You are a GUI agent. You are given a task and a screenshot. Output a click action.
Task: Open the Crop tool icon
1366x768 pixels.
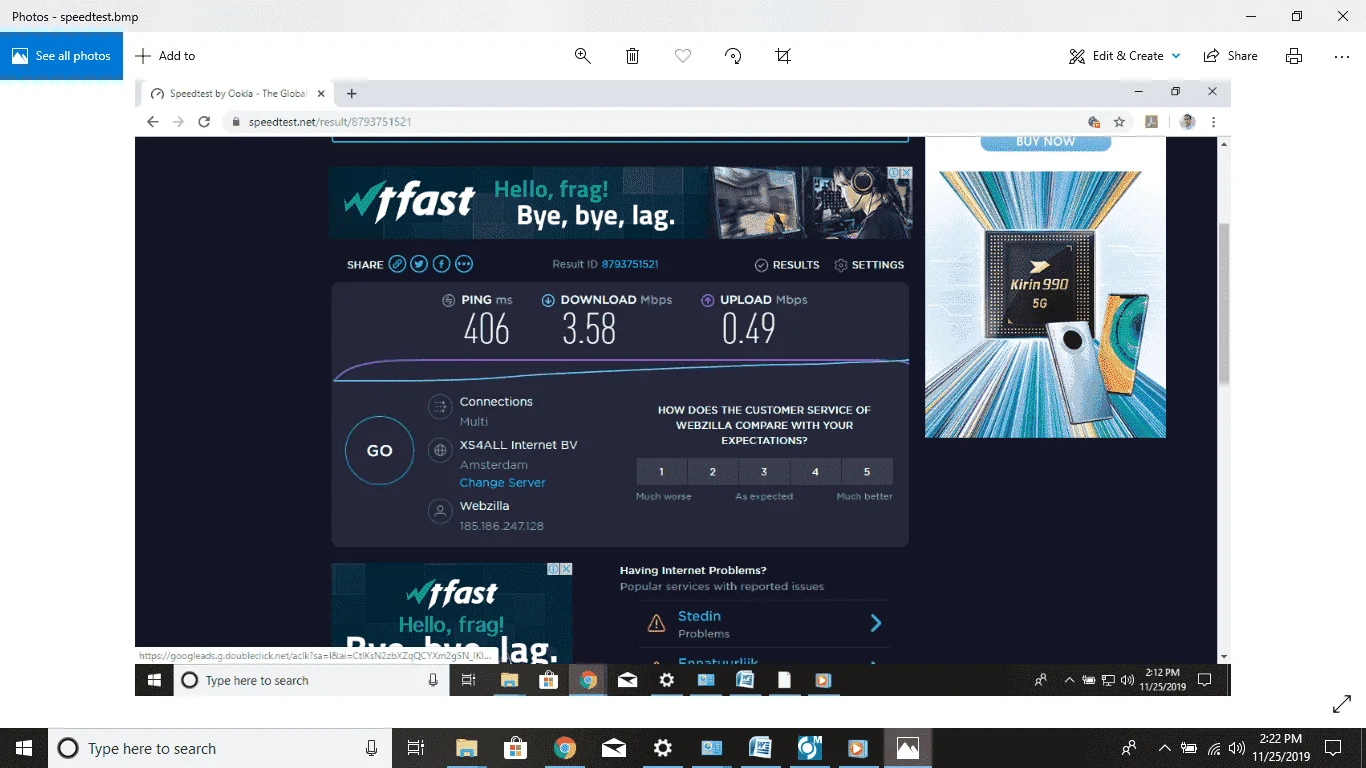coord(783,56)
